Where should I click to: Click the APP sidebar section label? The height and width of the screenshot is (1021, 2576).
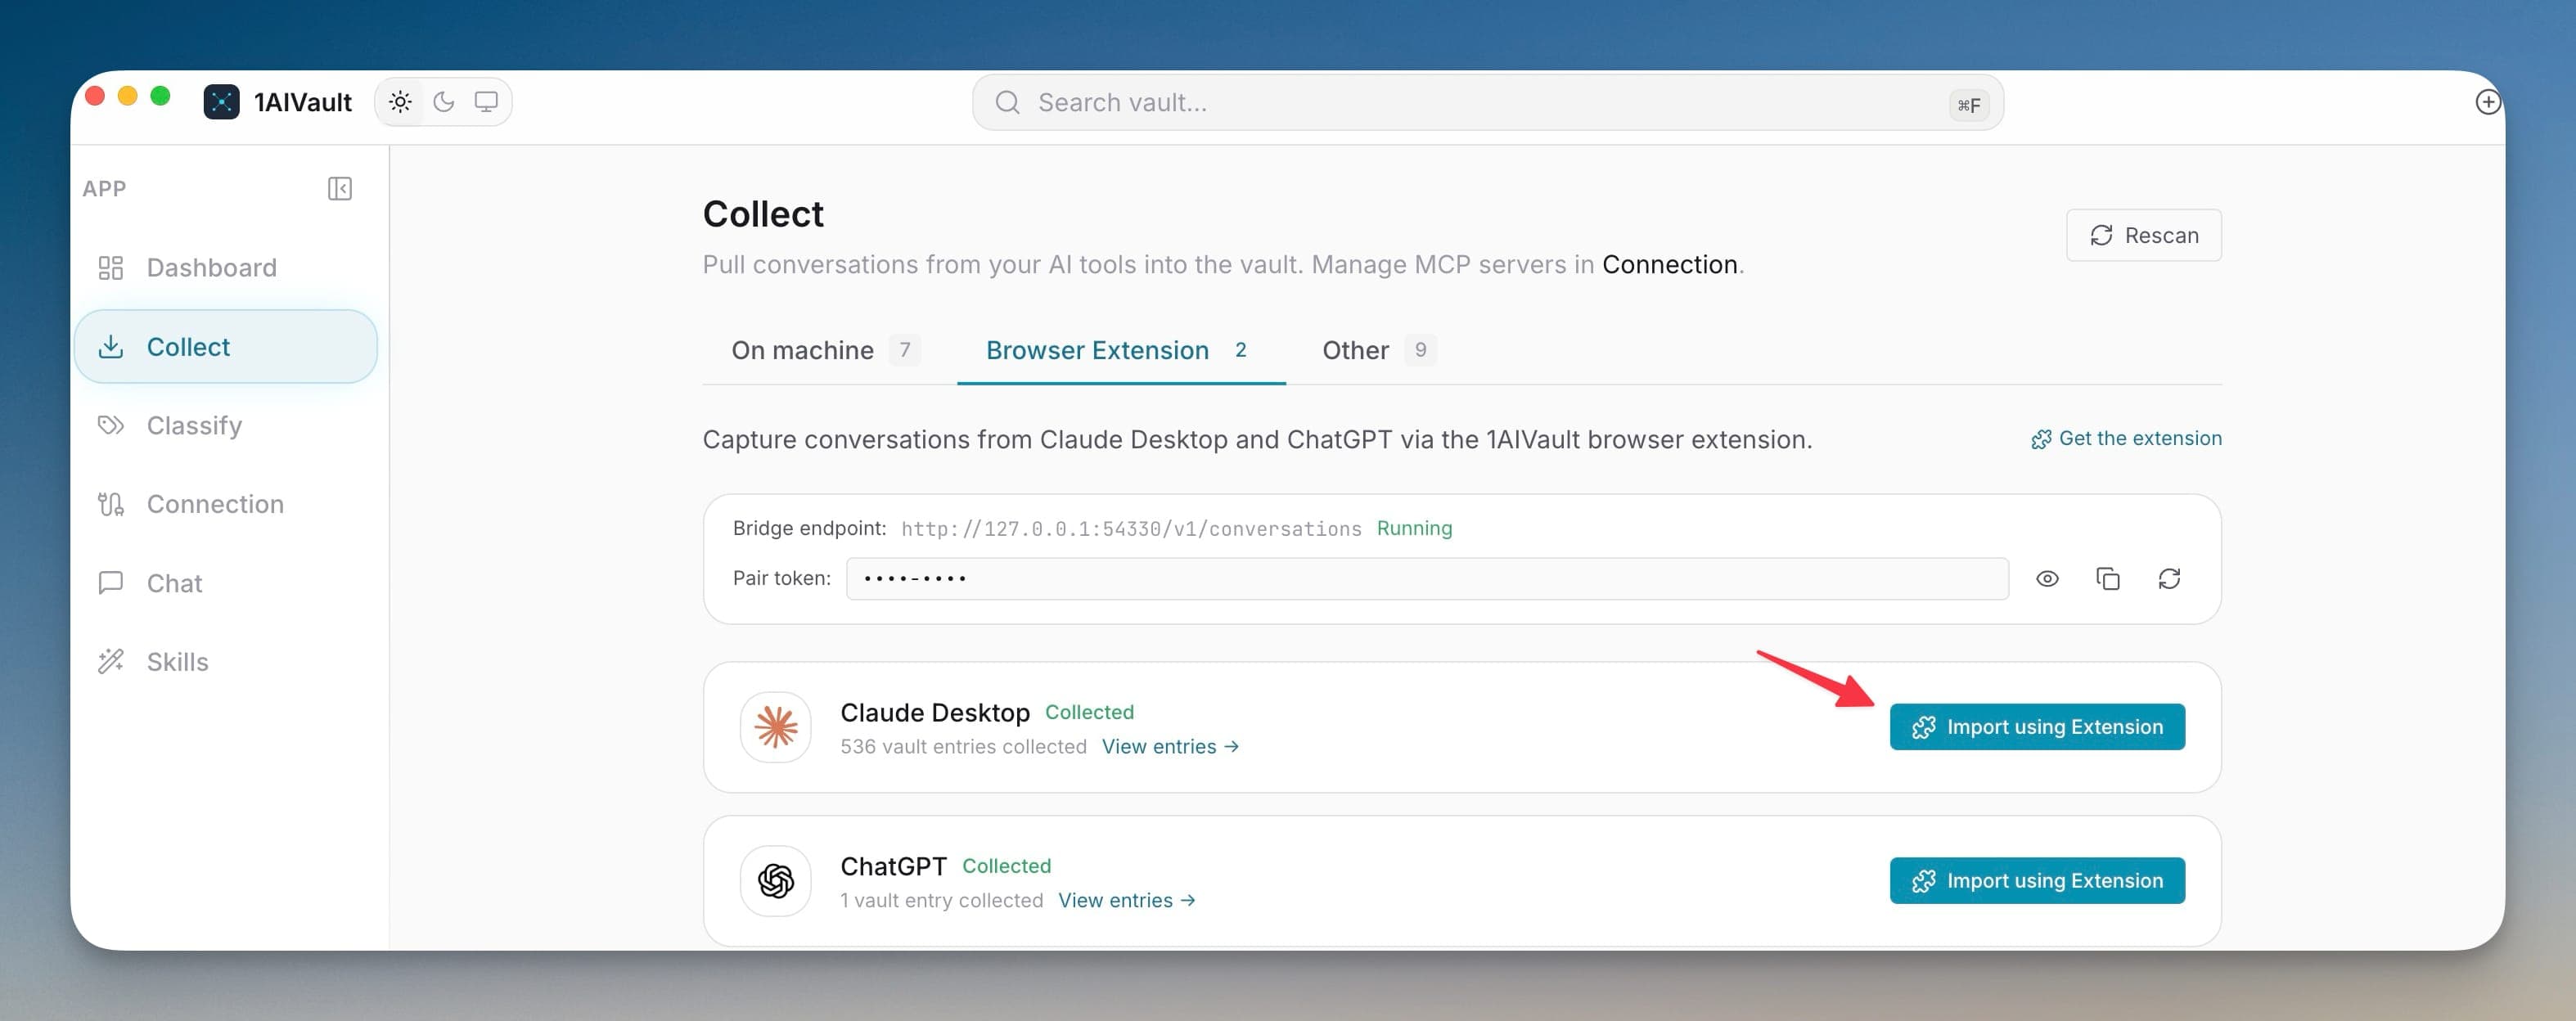pyautogui.click(x=104, y=189)
